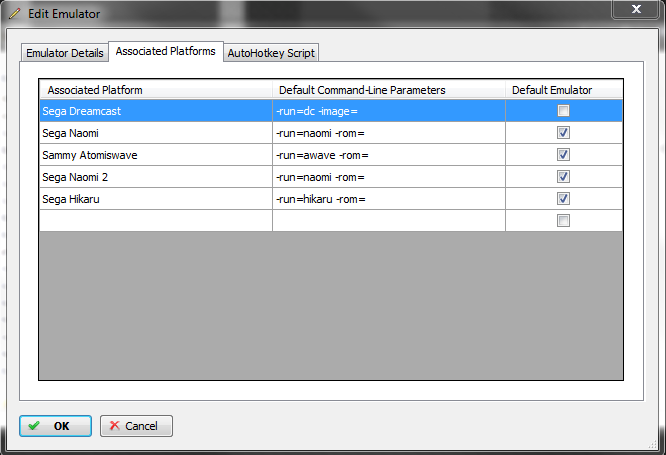Uncheck Default Emulator for Sega Naomi
Screen dimensions: 666x455
563,133
